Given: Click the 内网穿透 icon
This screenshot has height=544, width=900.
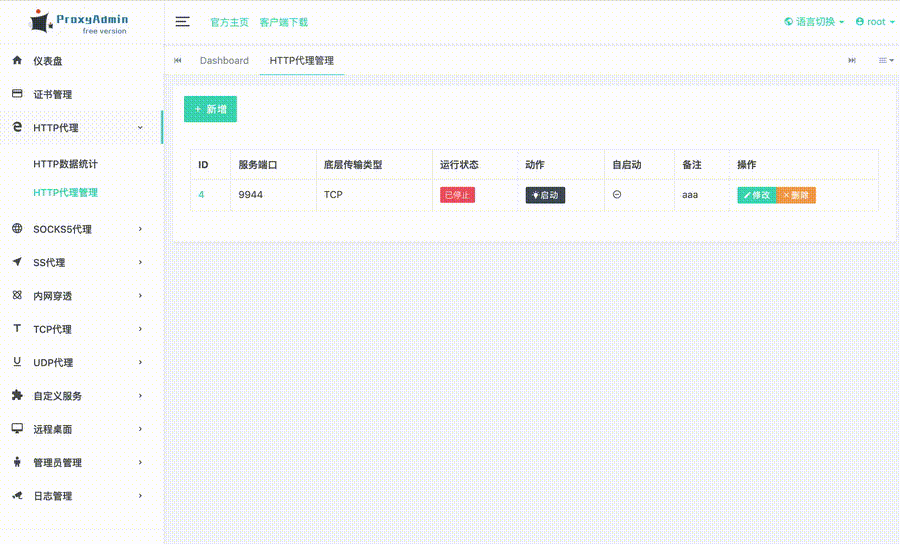Looking at the screenshot, I should 17,295.
